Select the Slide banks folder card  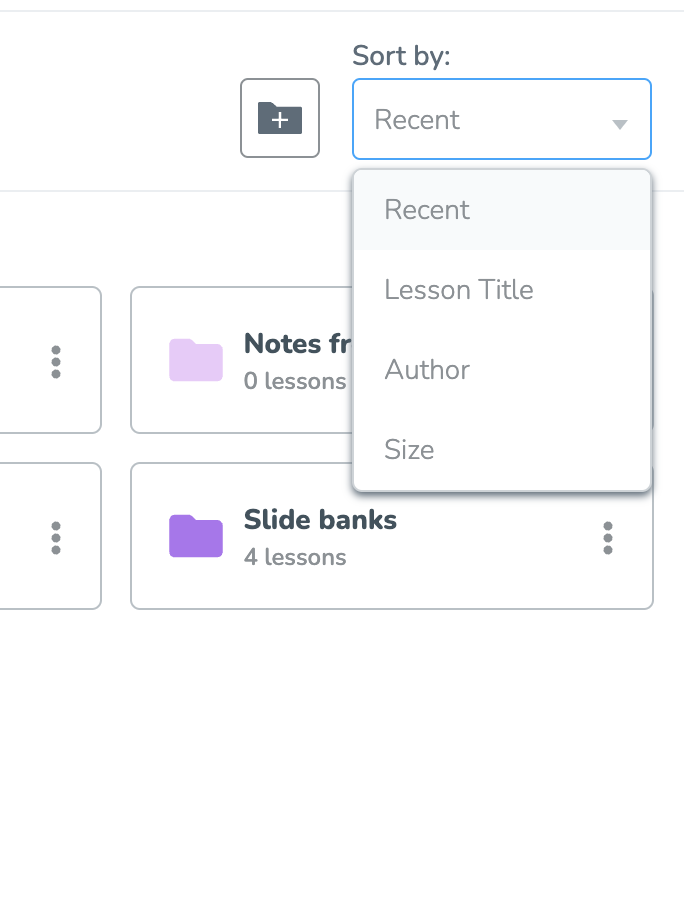pyautogui.click(x=392, y=536)
